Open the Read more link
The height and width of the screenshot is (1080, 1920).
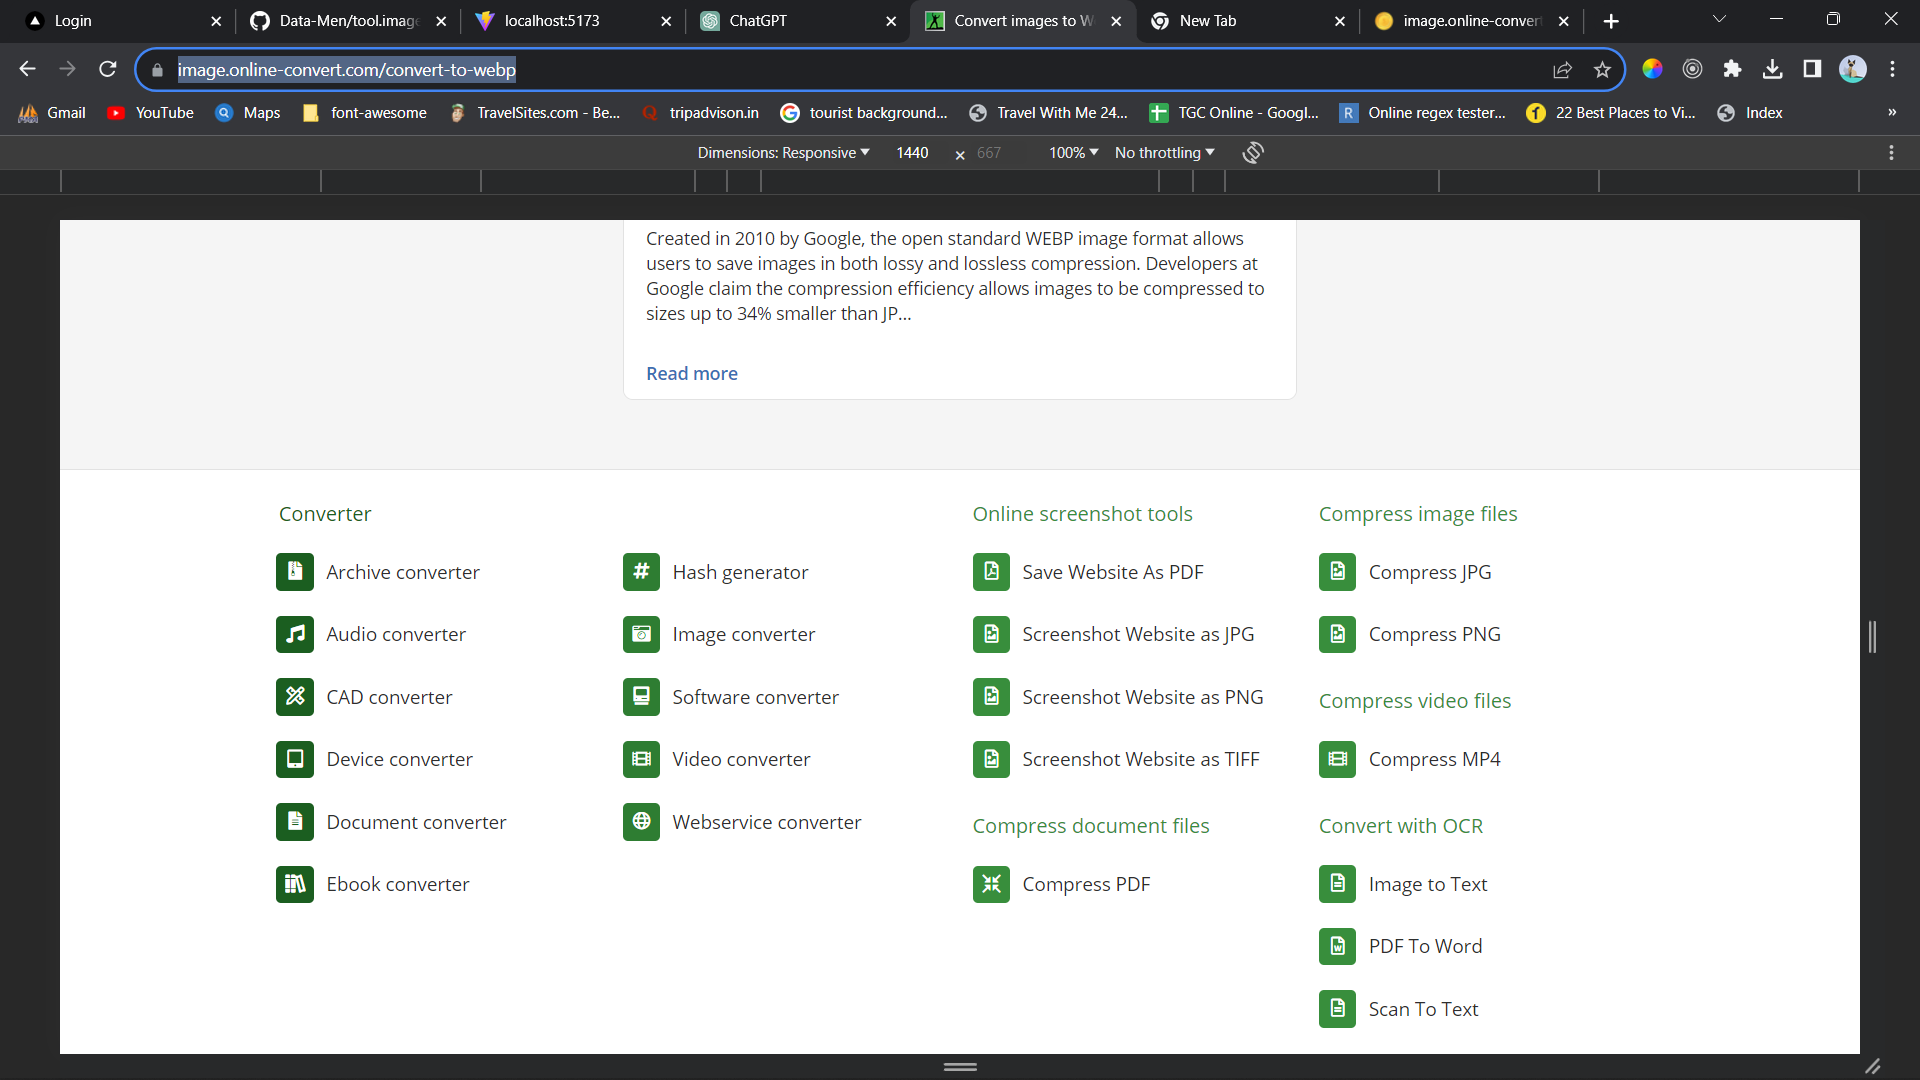pos(692,373)
